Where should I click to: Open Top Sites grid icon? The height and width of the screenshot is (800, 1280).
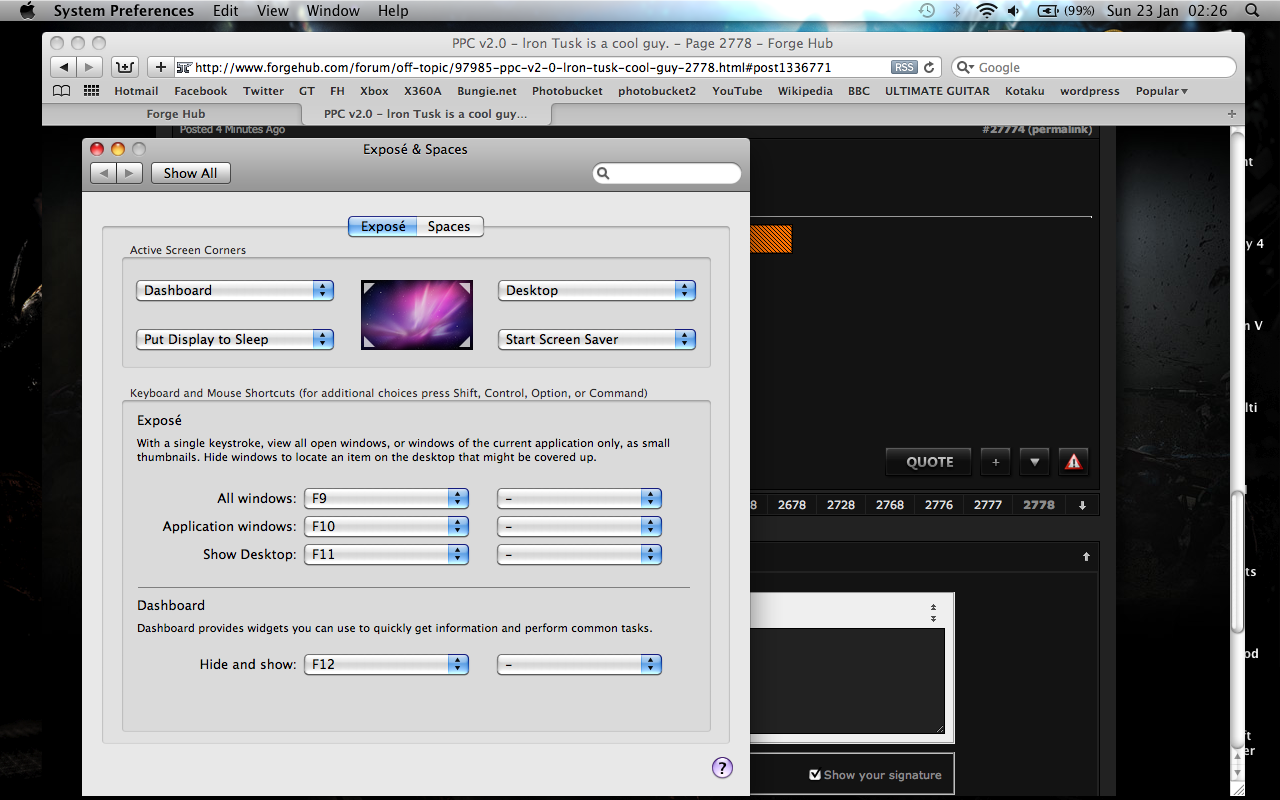(92, 91)
